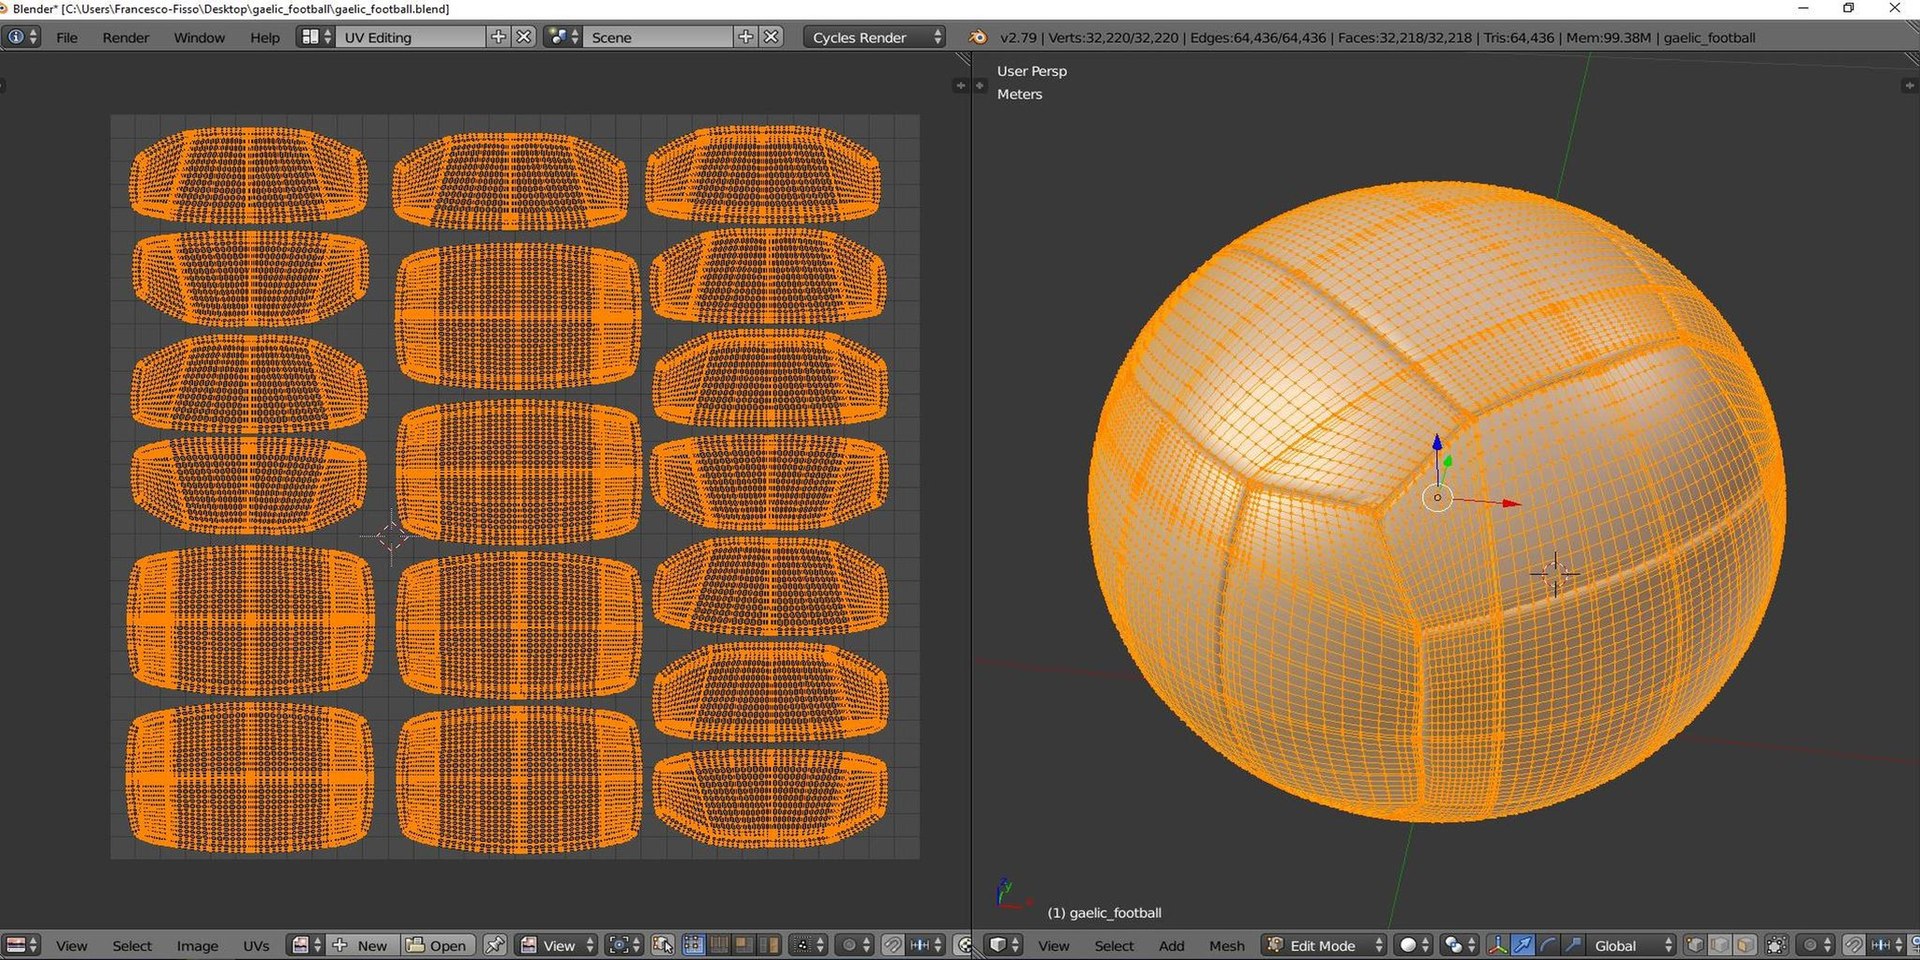Screen dimensions: 1920x960
Task: Browse images to link in UV editor
Action: (306, 945)
